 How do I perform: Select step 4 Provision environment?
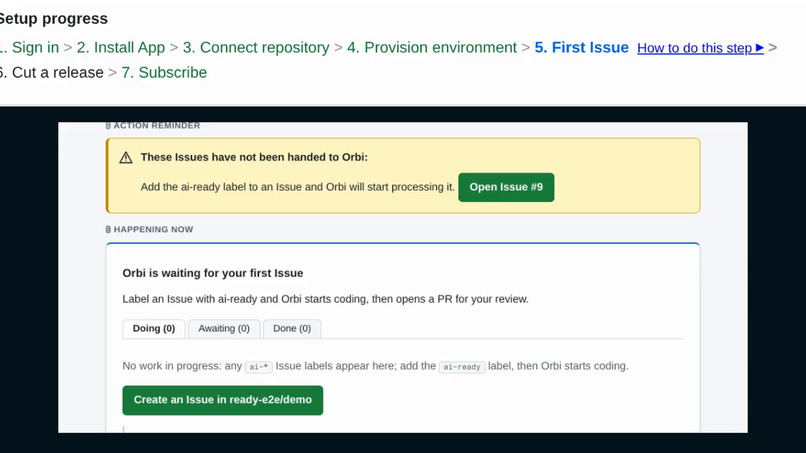coord(432,47)
